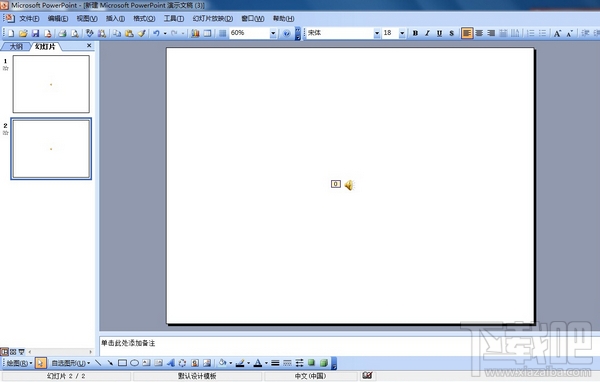
Task: Toggle bold formatting
Action: tap(415, 33)
